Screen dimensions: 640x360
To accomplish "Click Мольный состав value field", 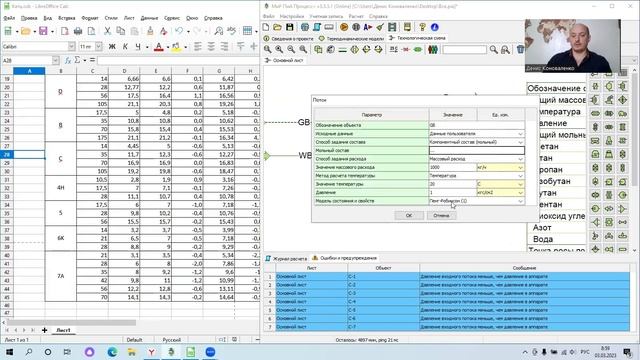I will 477,151.
